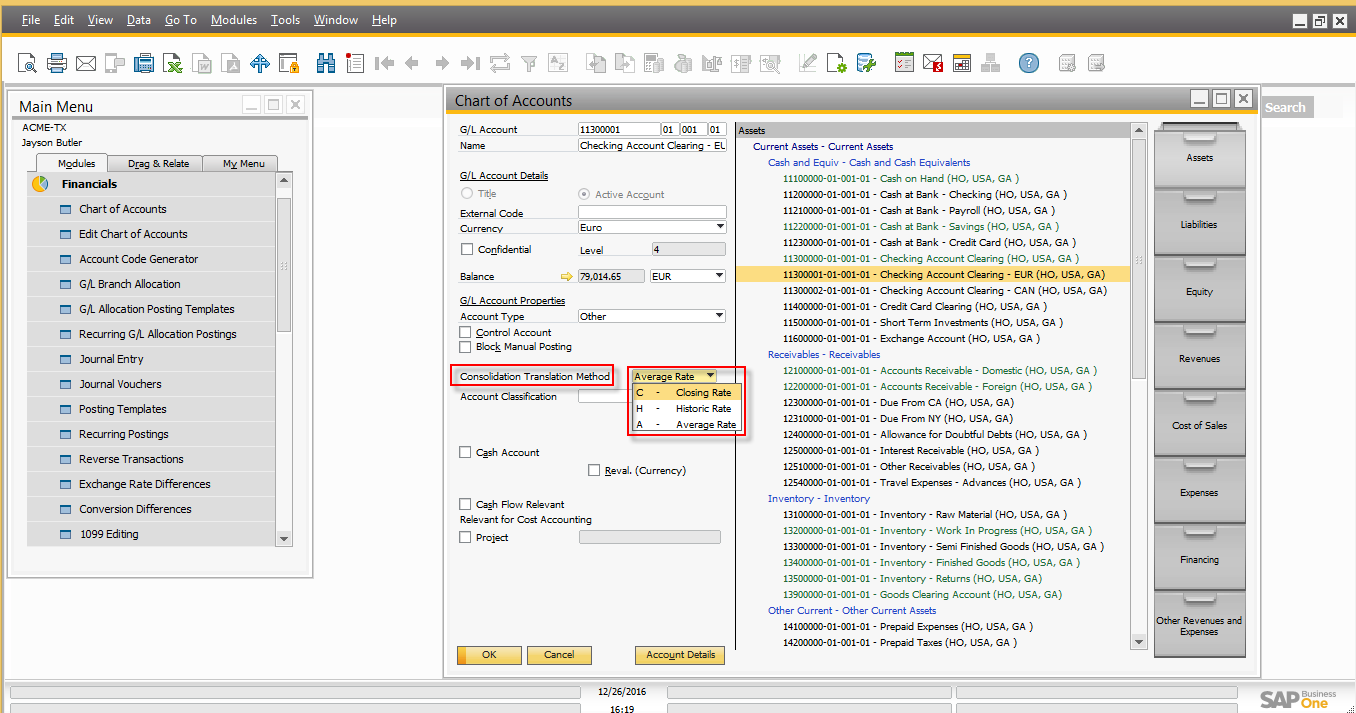
Task: Open the Modules menu in menu bar
Action: pyautogui.click(x=233, y=20)
